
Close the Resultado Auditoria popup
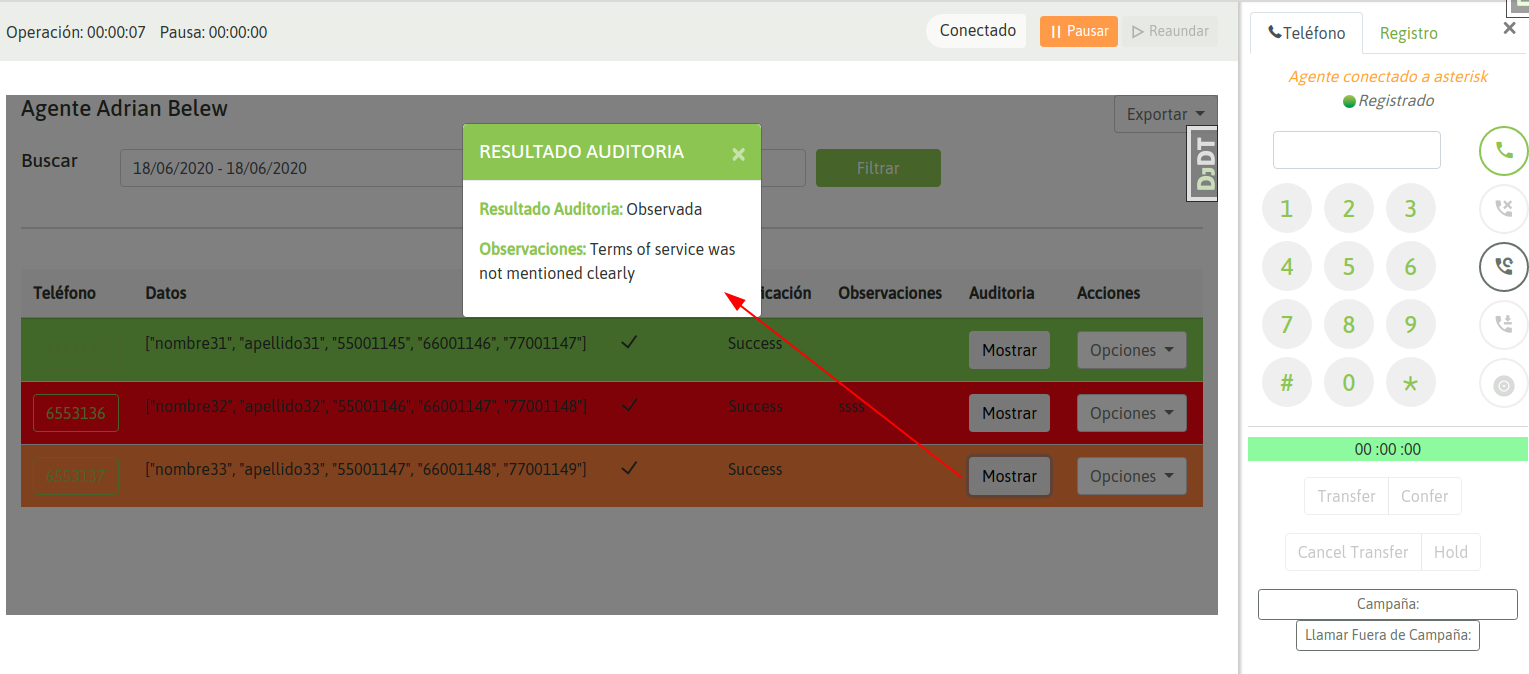pyautogui.click(x=738, y=154)
